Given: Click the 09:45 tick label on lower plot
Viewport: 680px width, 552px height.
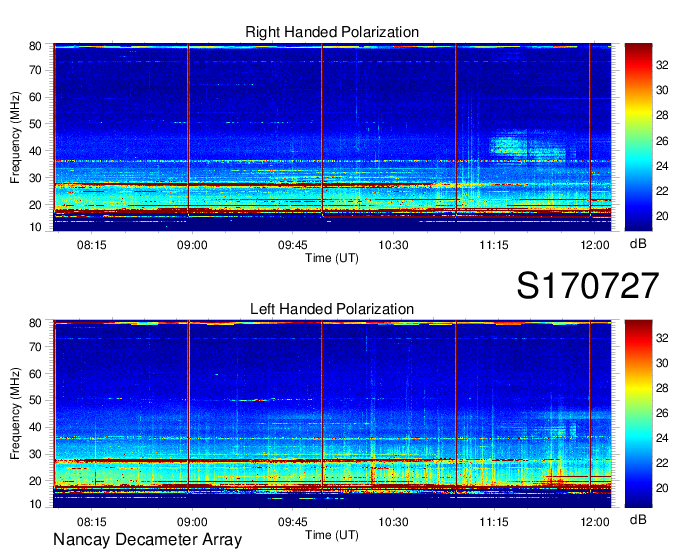Looking at the screenshot, I should coord(293,522).
